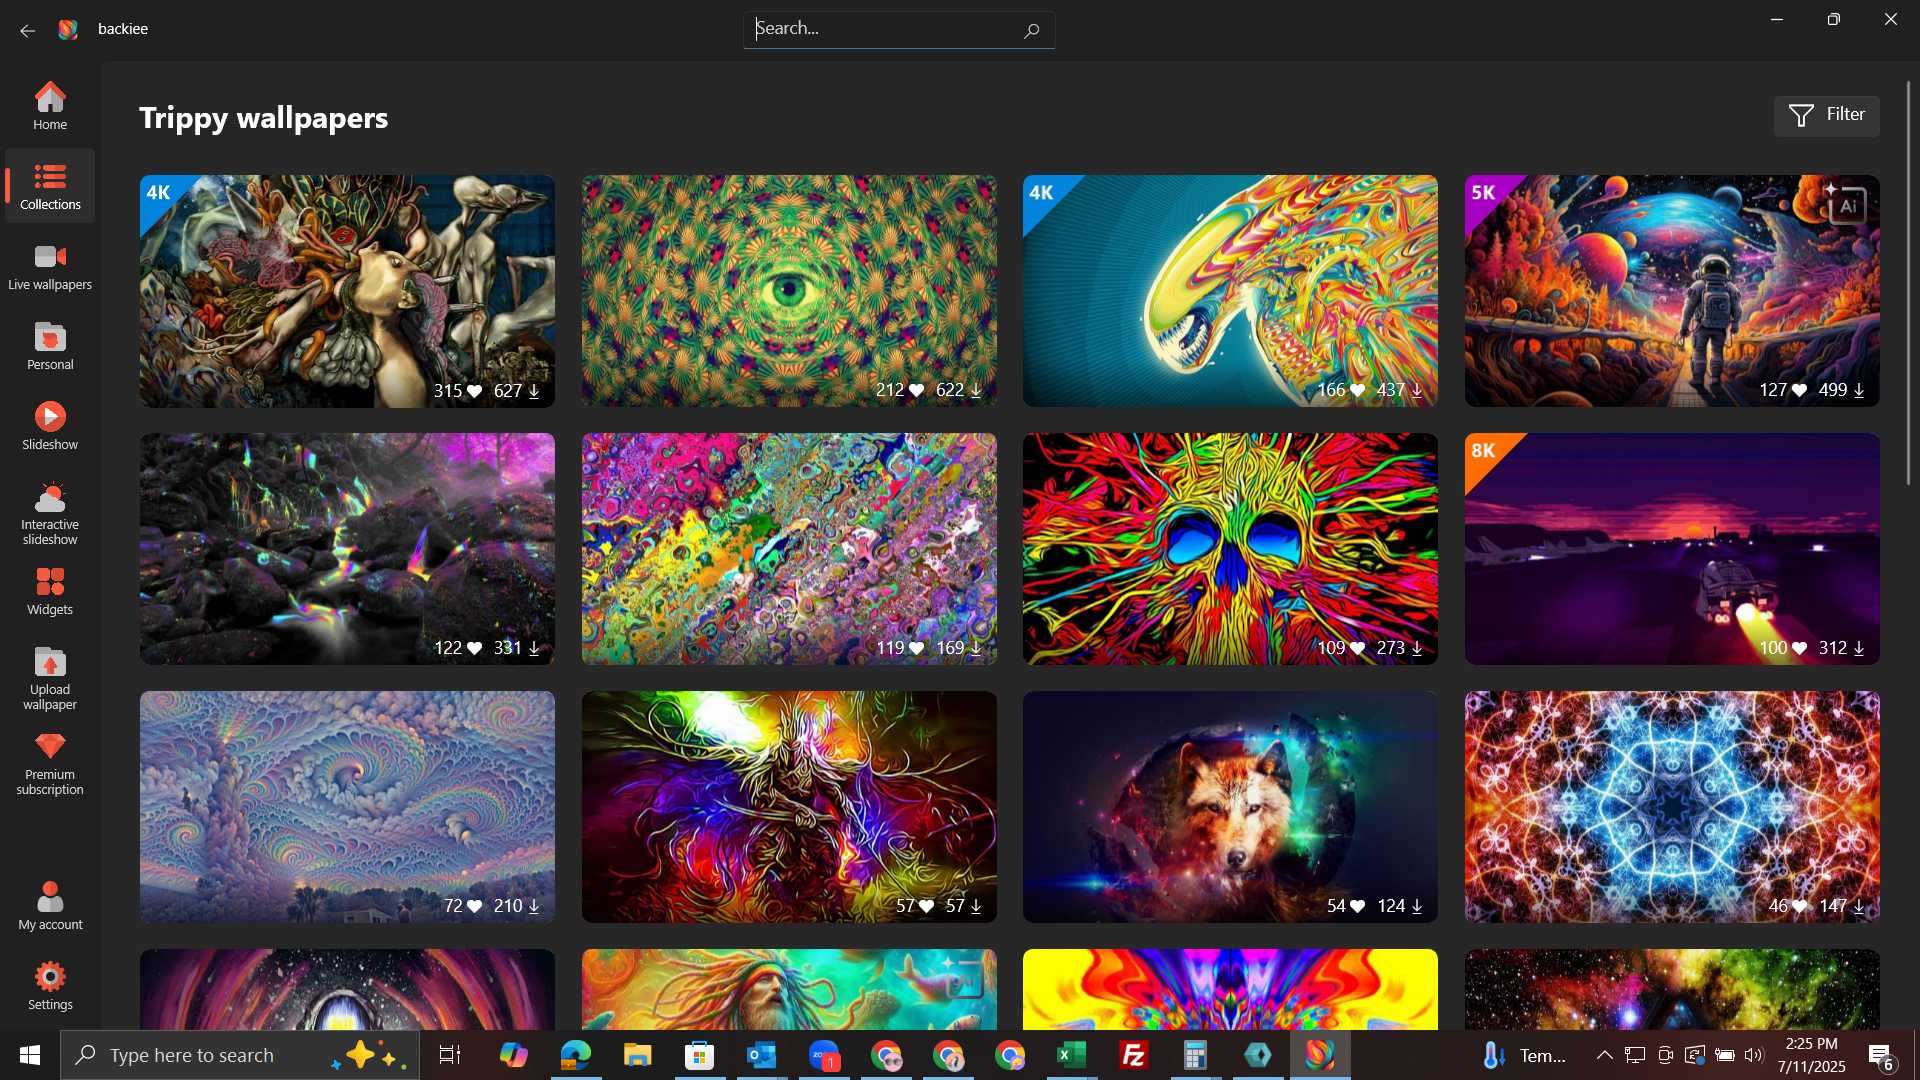Open Upload wallpaper page

(x=50, y=678)
